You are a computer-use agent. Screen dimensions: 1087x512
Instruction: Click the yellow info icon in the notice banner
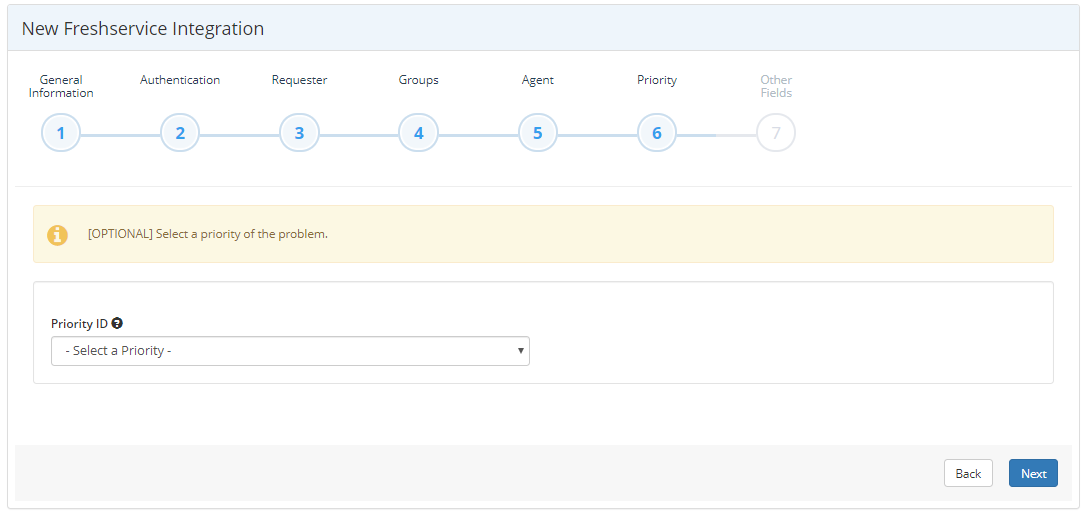[x=58, y=235]
